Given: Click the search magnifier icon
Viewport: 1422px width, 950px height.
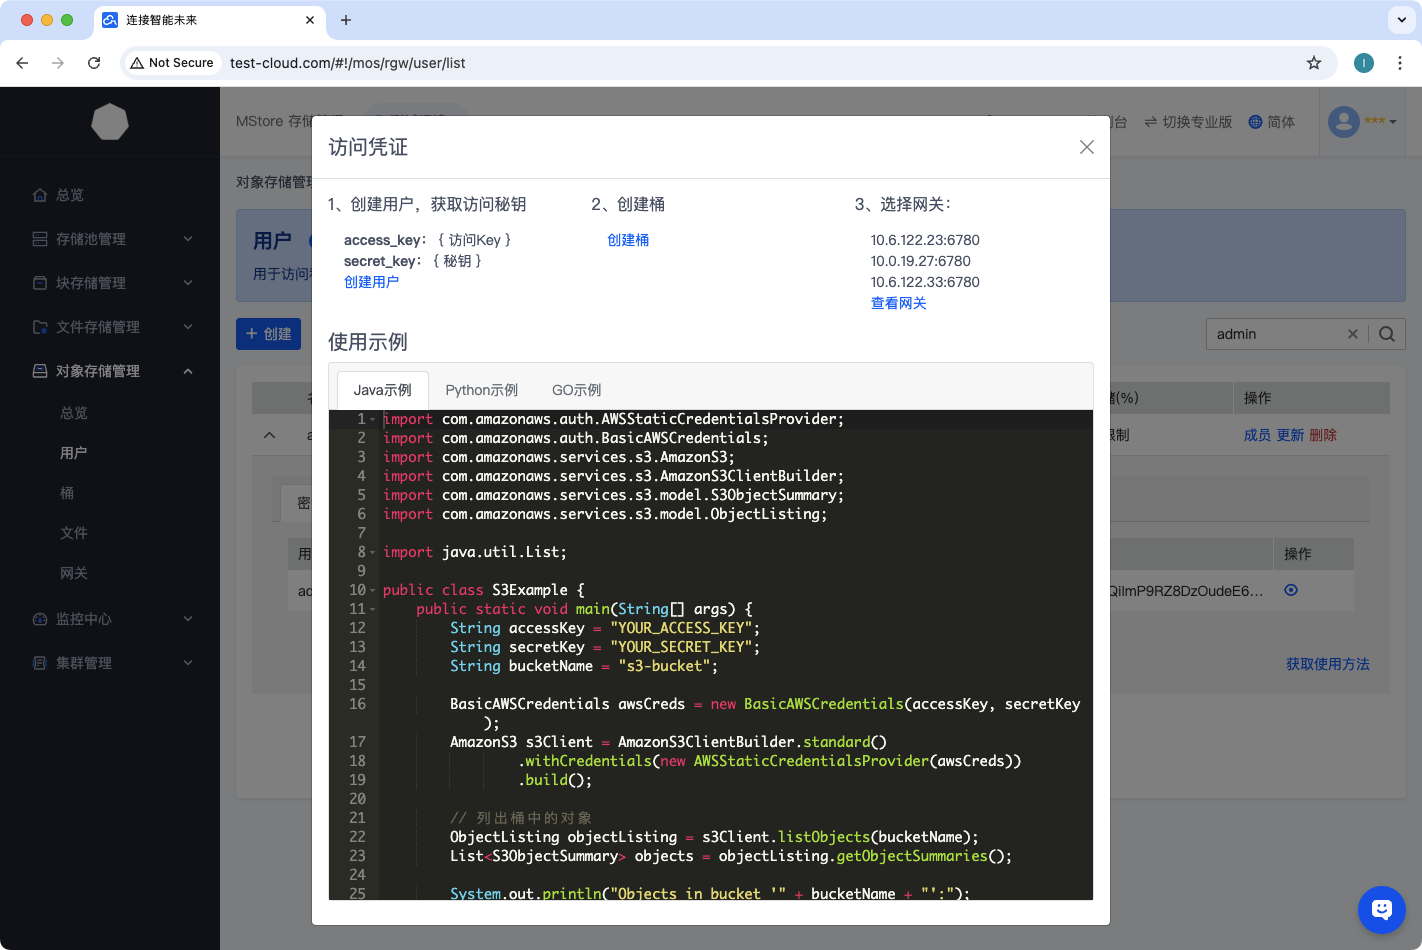Looking at the screenshot, I should pyautogui.click(x=1386, y=334).
